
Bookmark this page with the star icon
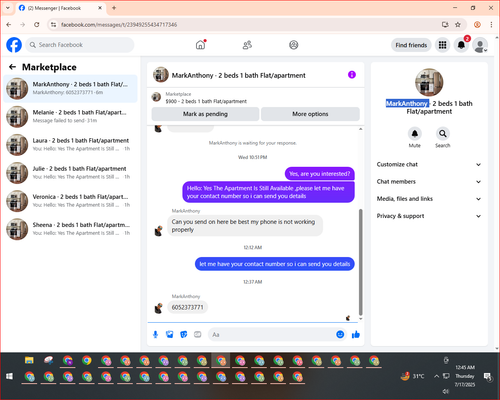pos(458,25)
